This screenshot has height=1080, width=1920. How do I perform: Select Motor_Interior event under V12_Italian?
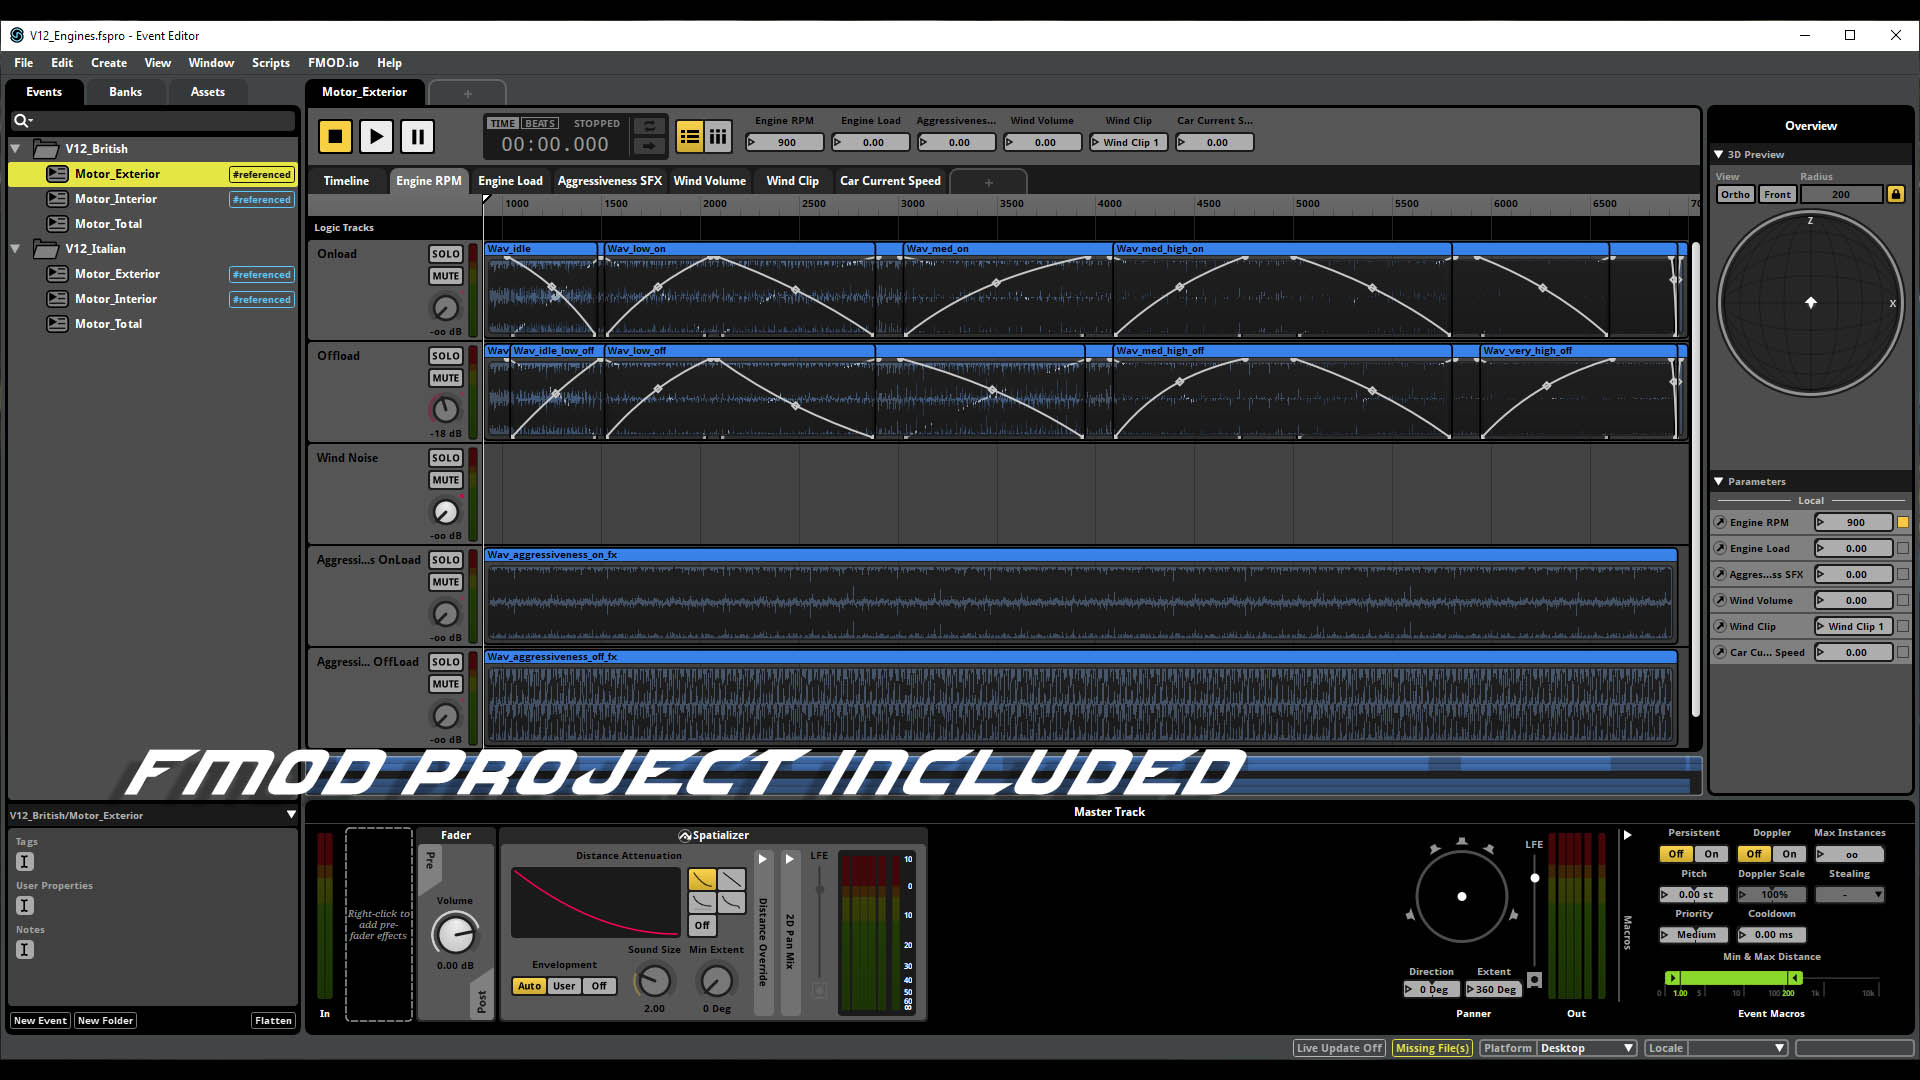pyautogui.click(x=116, y=299)
